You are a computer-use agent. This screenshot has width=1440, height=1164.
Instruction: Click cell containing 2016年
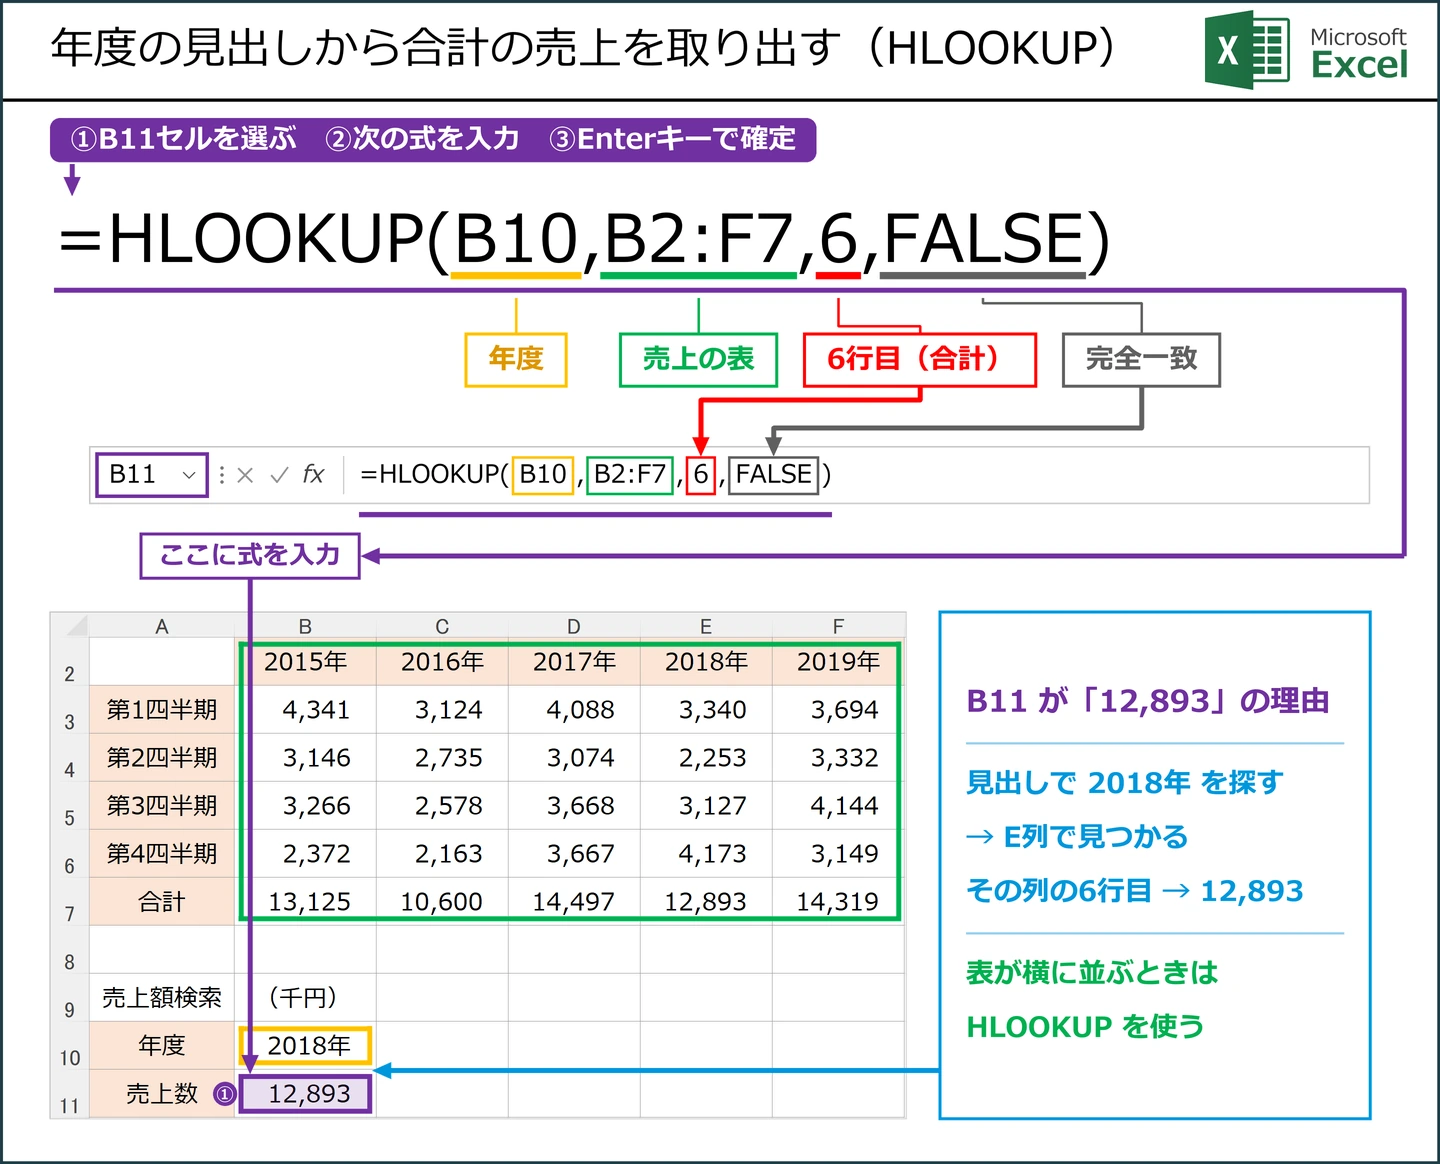click(x=442, y=662)
